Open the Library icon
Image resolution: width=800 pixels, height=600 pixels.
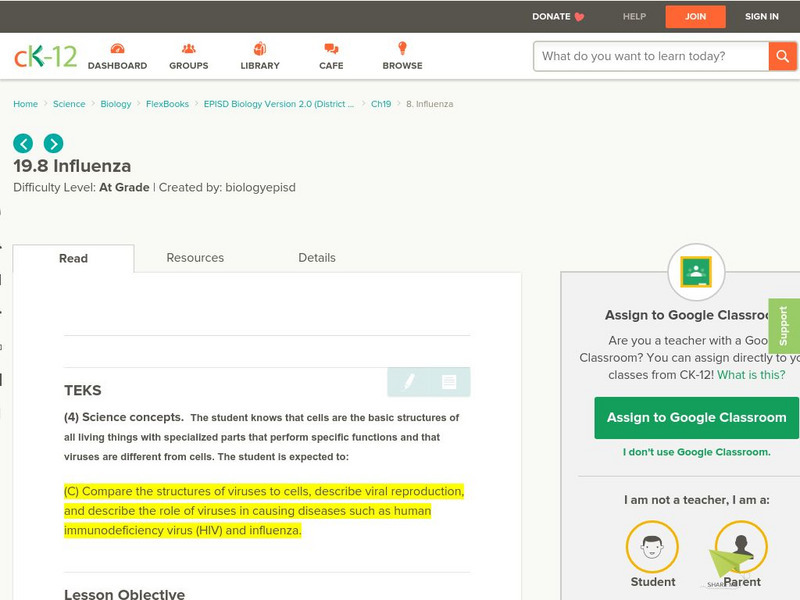point(260,49)
